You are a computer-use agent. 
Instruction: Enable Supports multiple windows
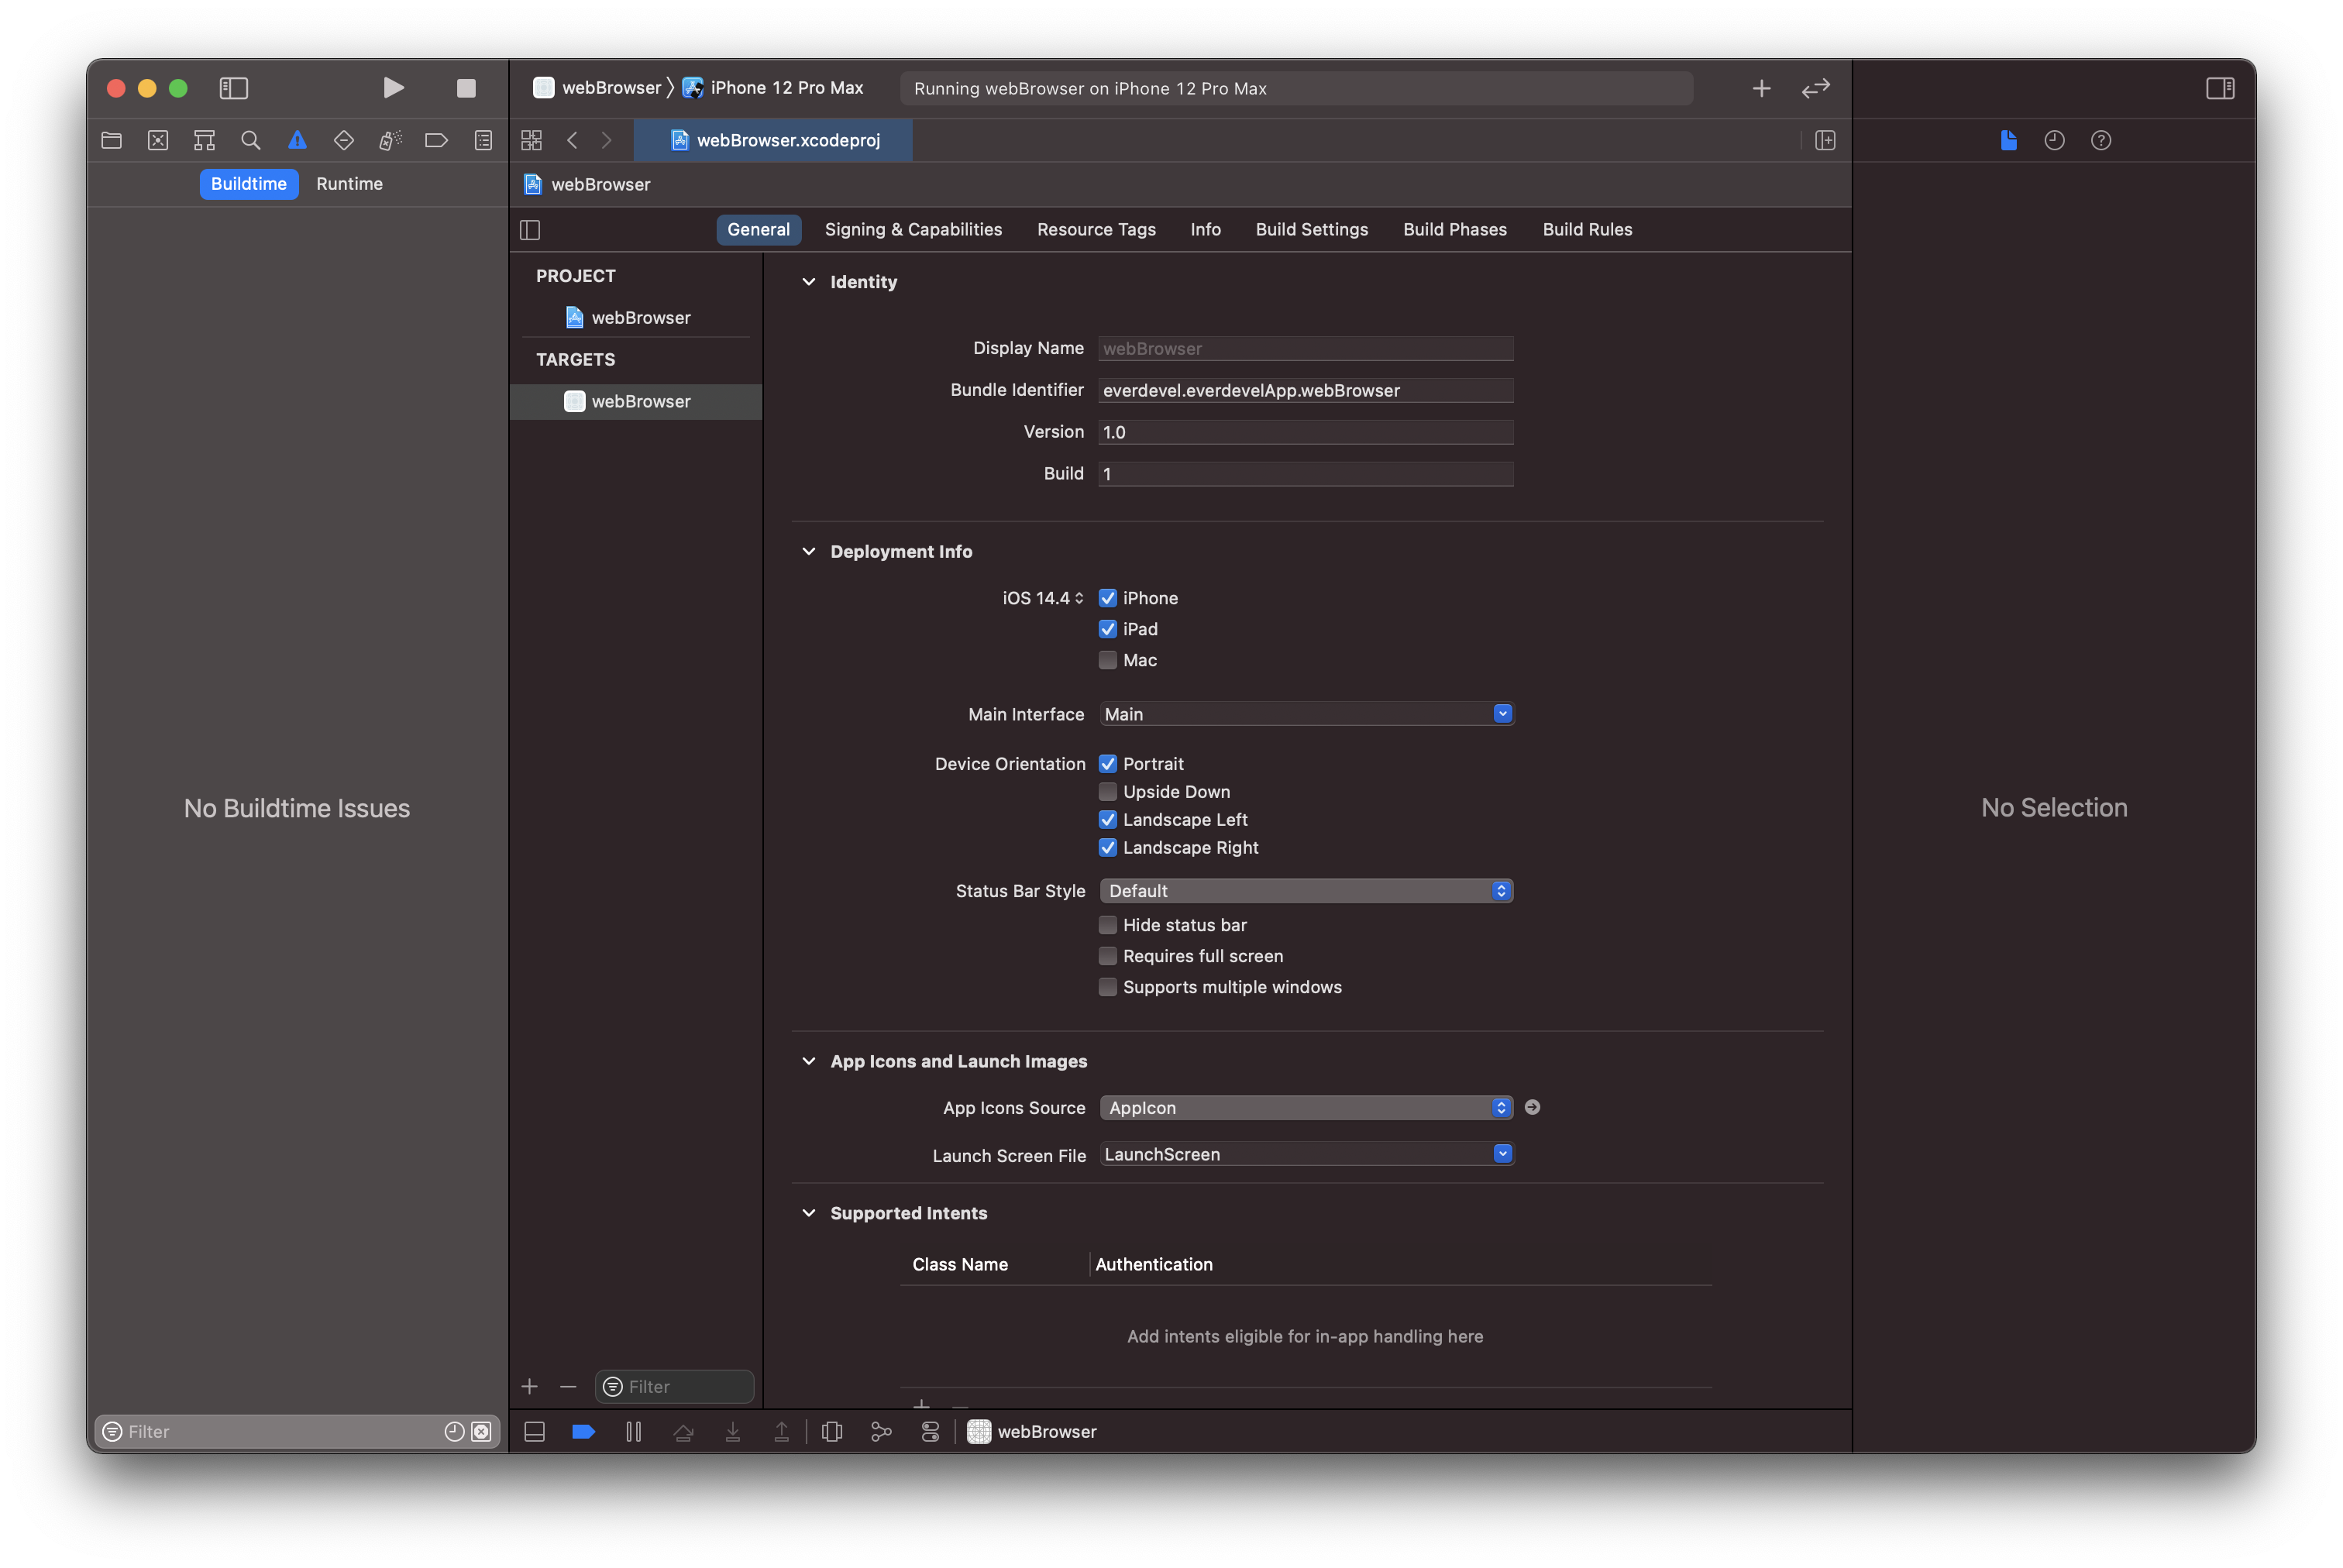[1107, 987]
